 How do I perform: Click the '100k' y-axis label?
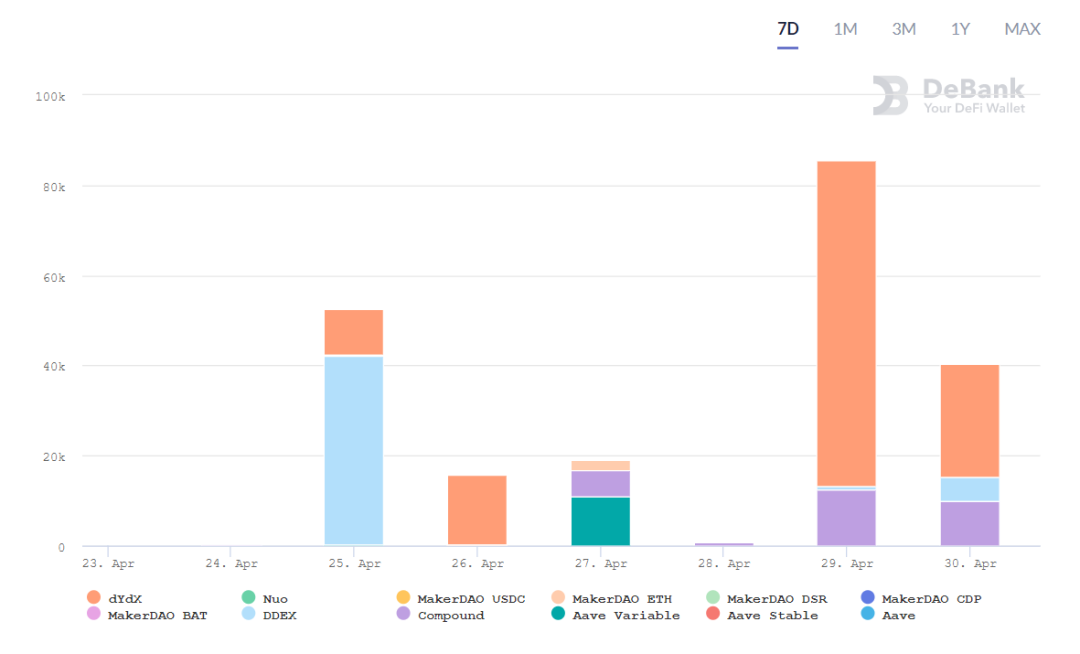[x=50, y=96]
